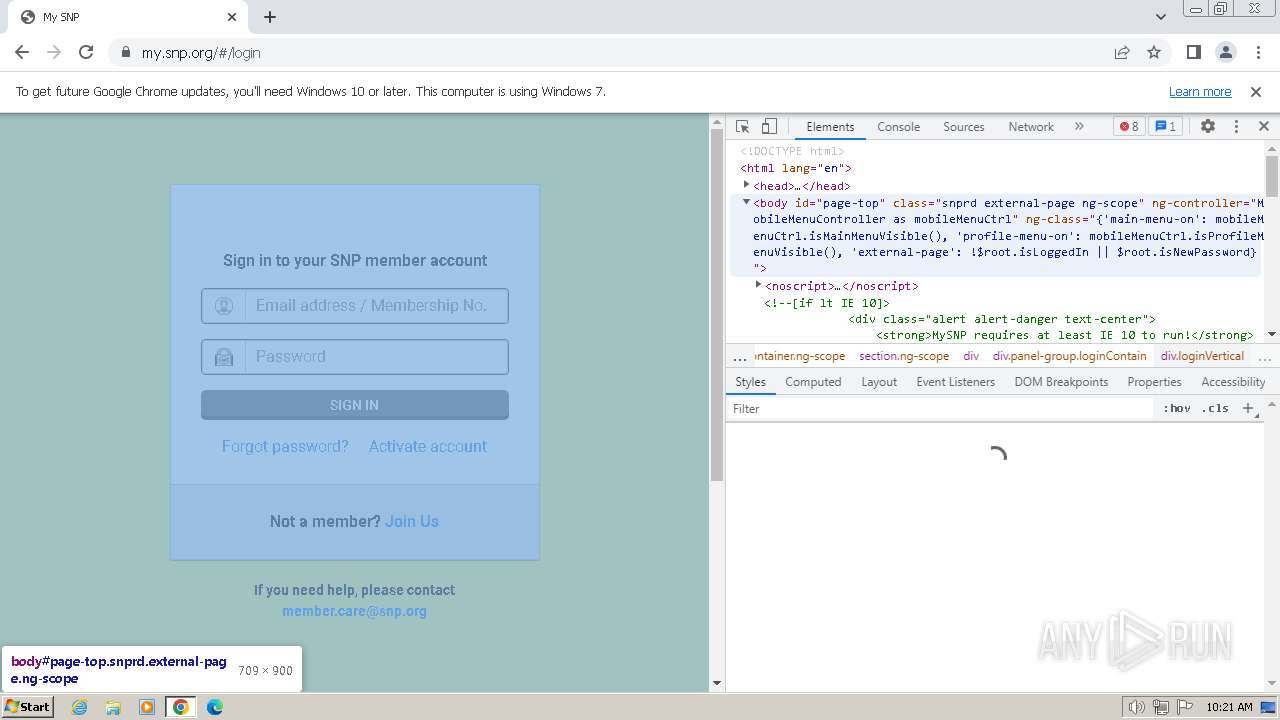Show more DevTools tabs
Image resolution: width=1280 pixels, height=720 pixels.
[x=1079, y=127]
